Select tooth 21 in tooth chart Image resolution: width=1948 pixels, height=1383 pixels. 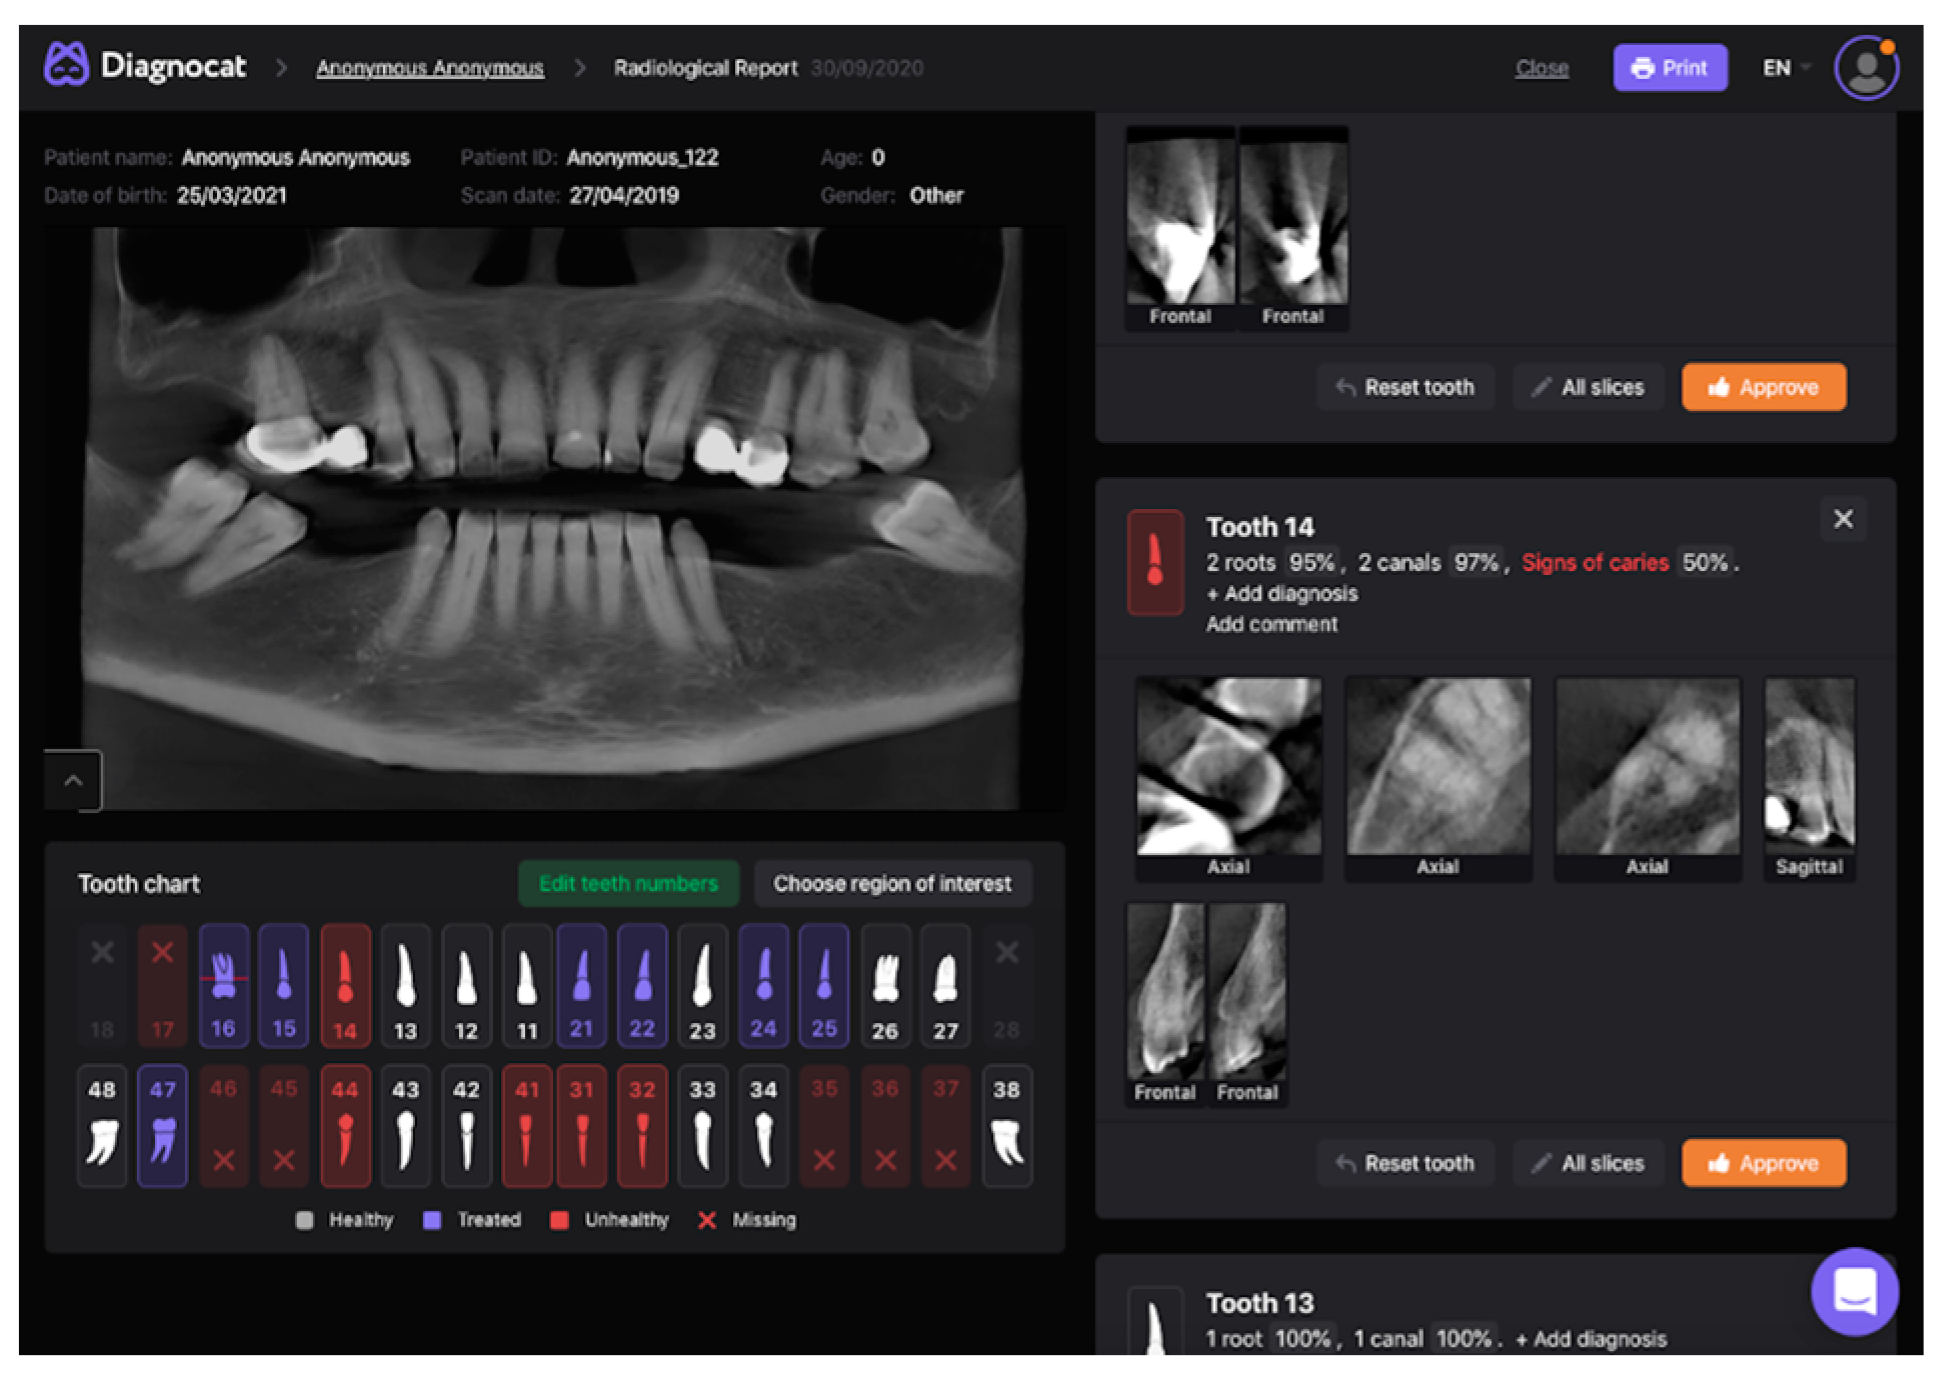pos(581,985)
